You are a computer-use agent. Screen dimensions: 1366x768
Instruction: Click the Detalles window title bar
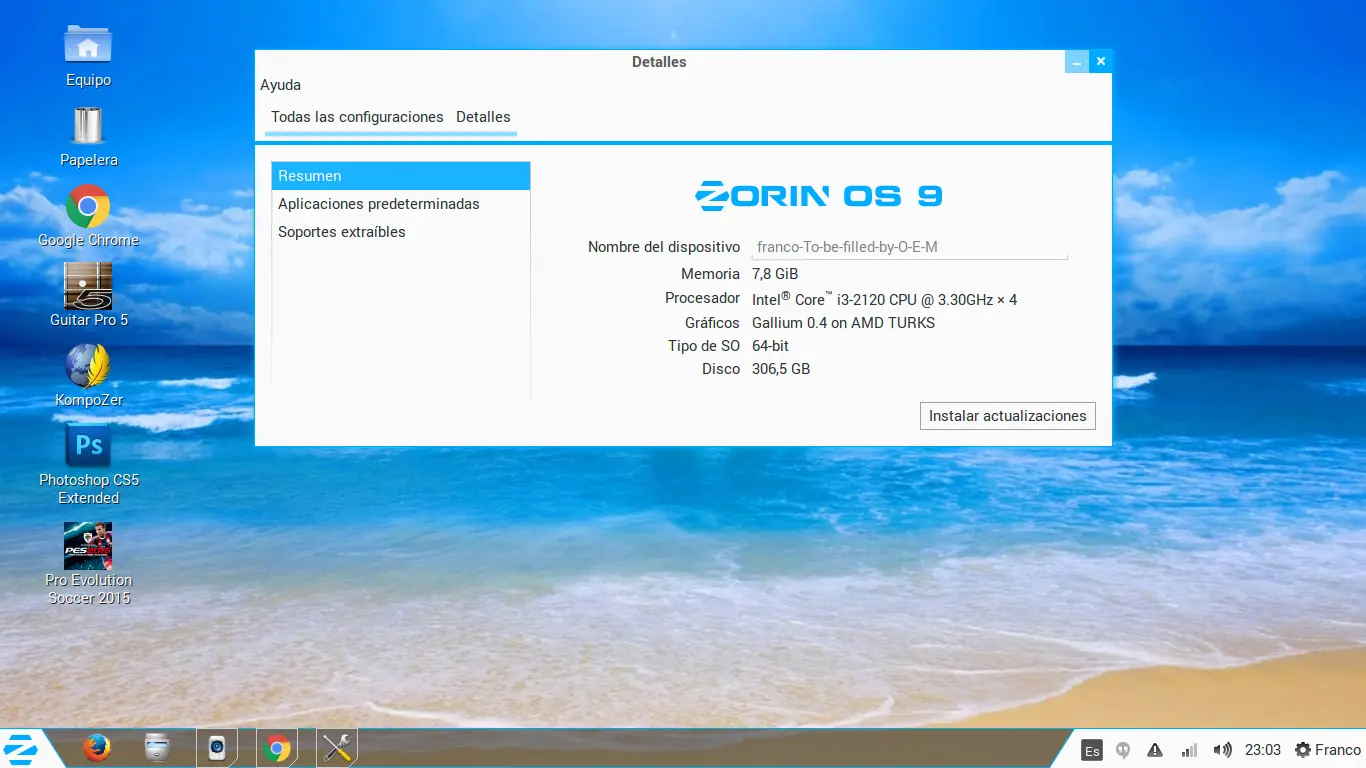tap(659, 62)
